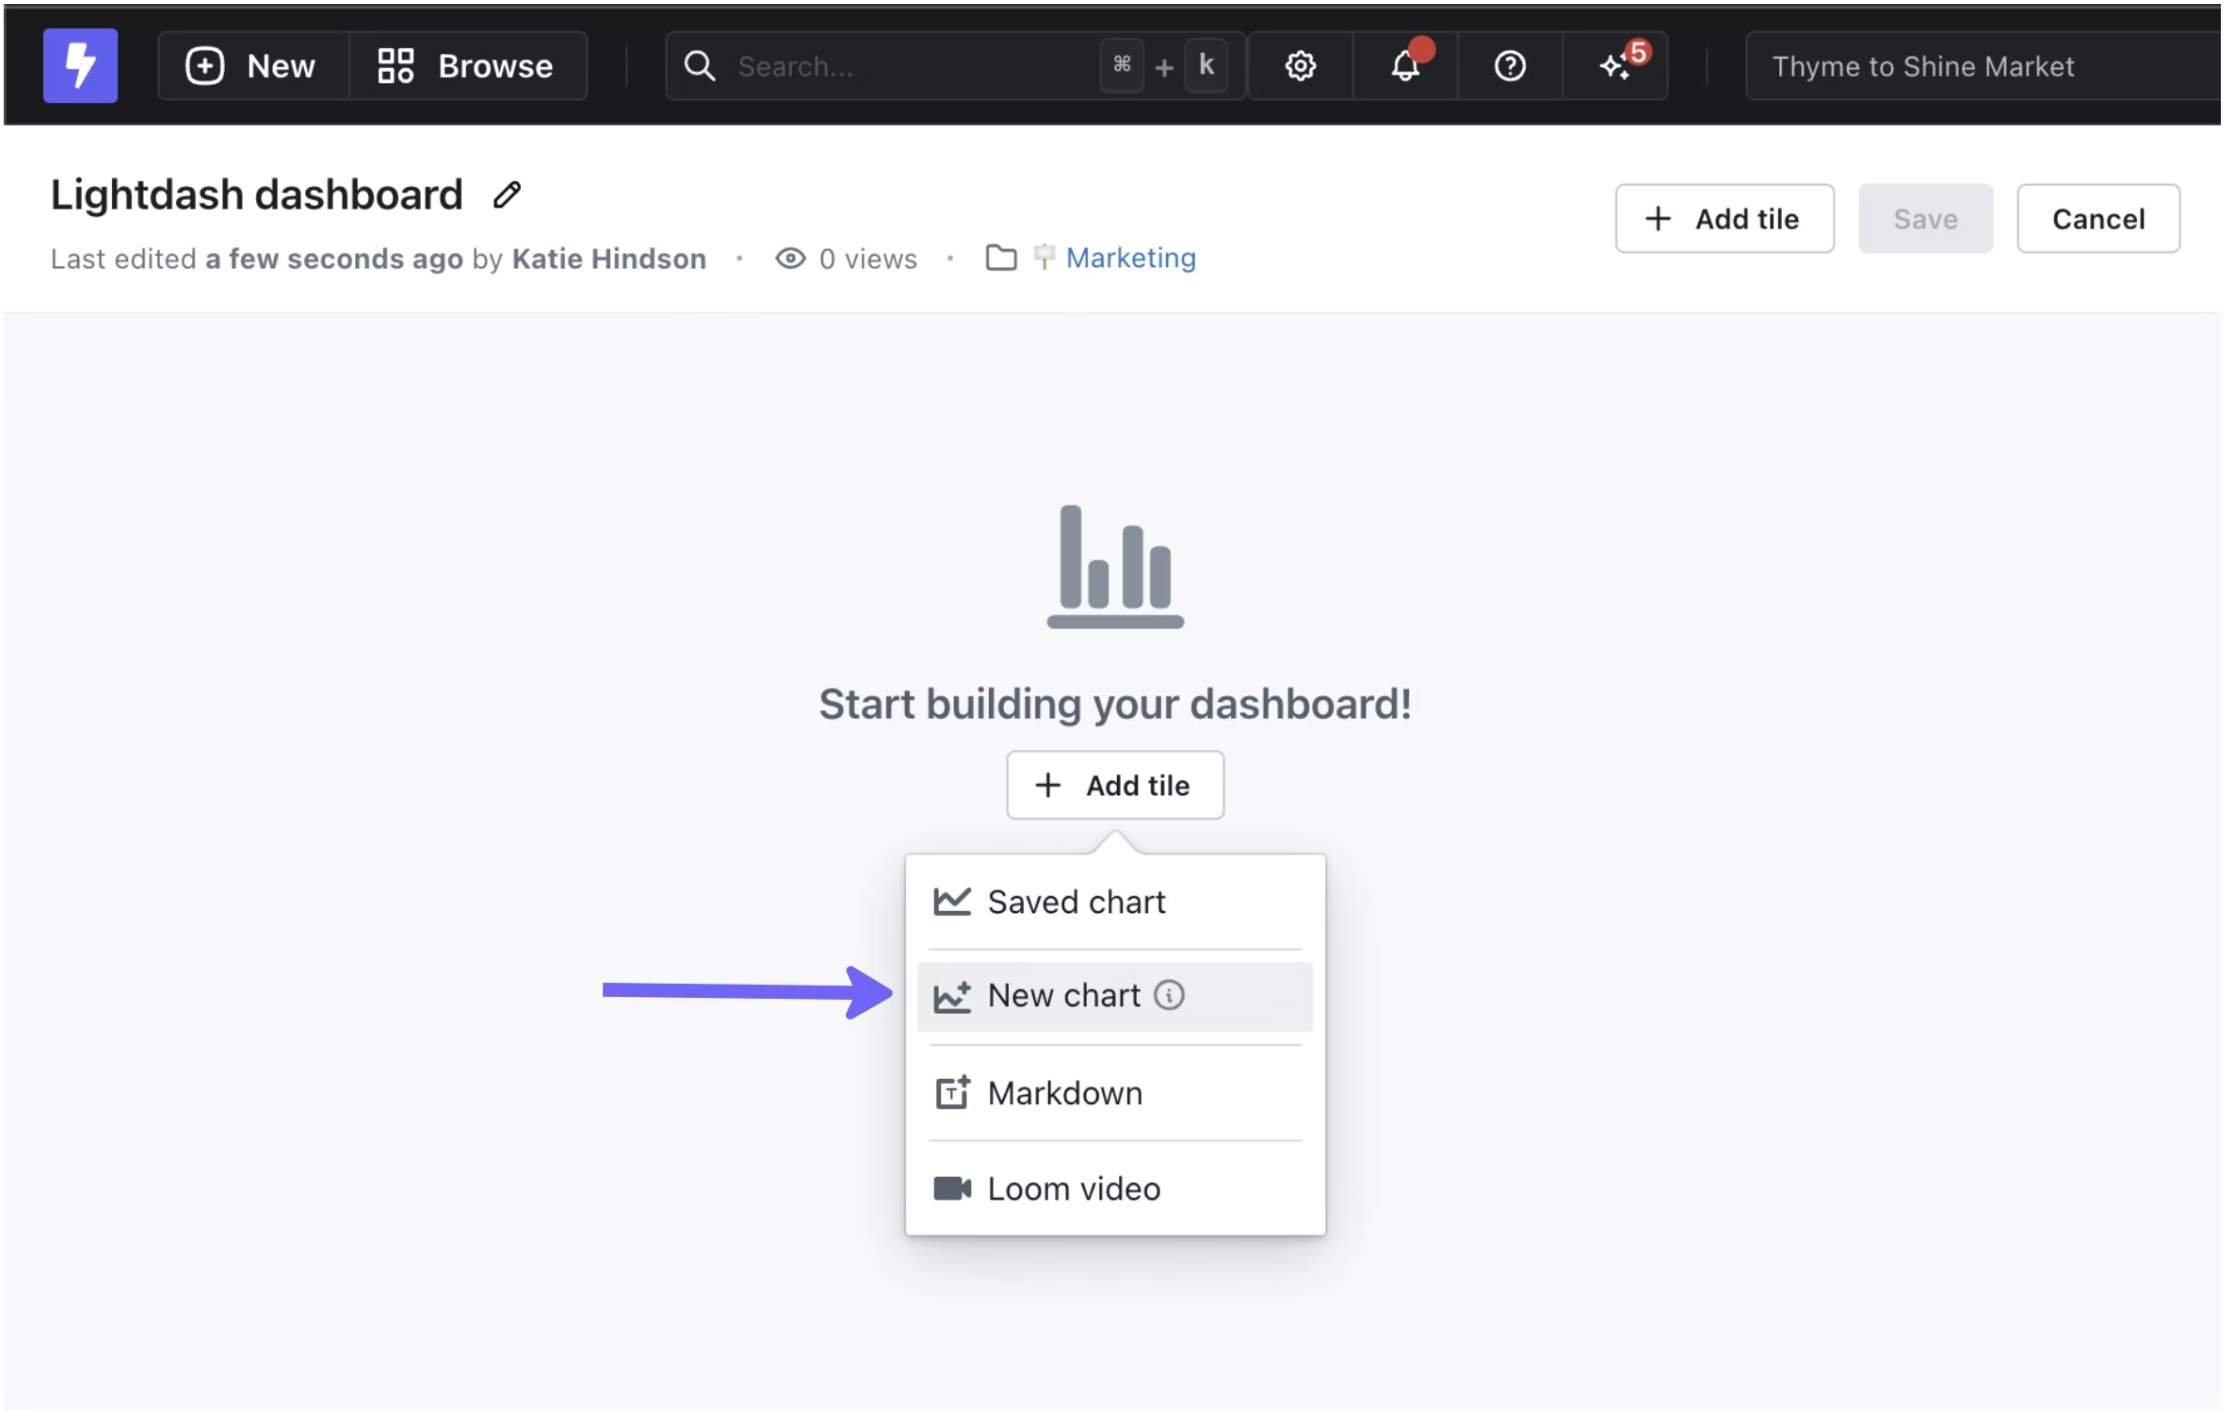
Task: Select New chart from the tile menu
Action: point(1063,995)
